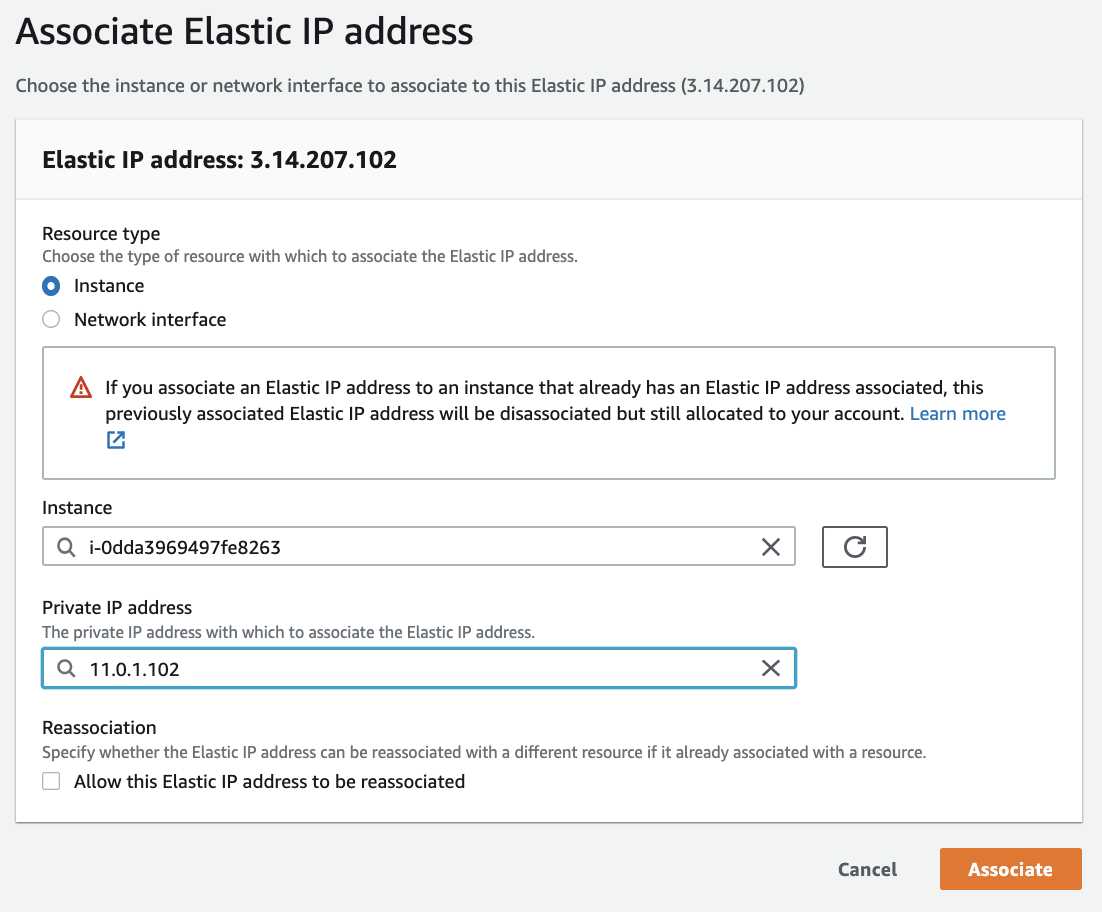Click the Elastic IP address 3.14.207.102 panel header
Screen dimensions: 1102x912
click(219, 160)
